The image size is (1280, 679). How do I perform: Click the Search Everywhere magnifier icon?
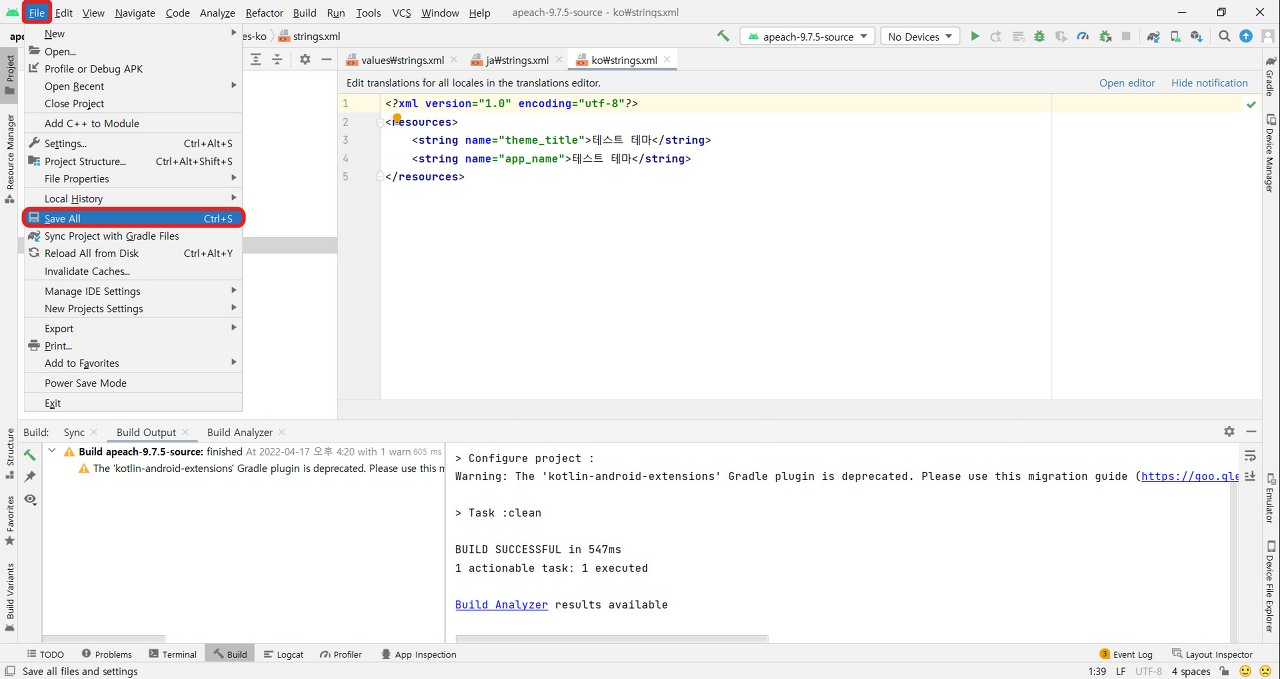tap(1224, 36)
